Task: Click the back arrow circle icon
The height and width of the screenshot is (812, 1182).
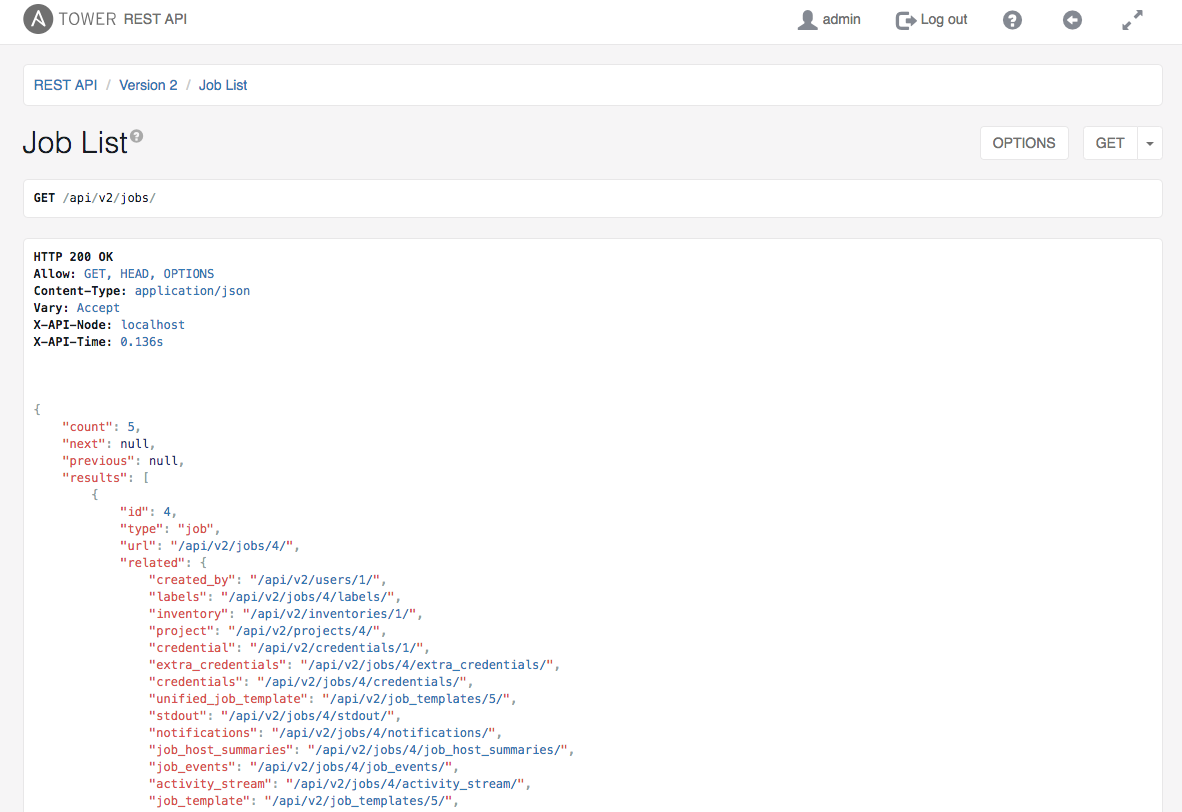Action: pos(1072,20)
